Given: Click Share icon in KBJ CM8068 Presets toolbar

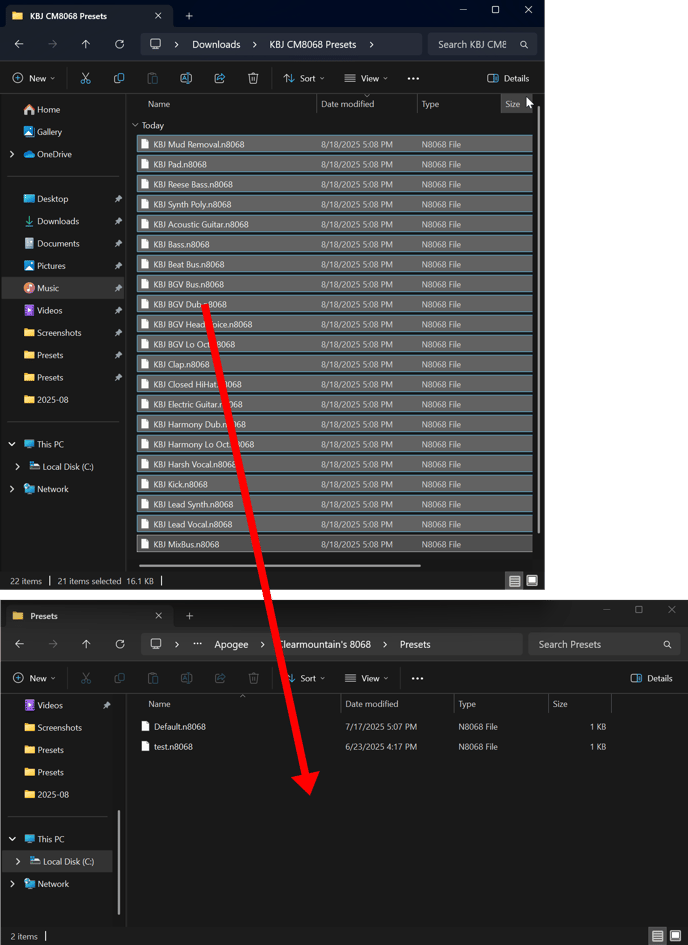Looking at the screenshot, I should coord(220,78).
